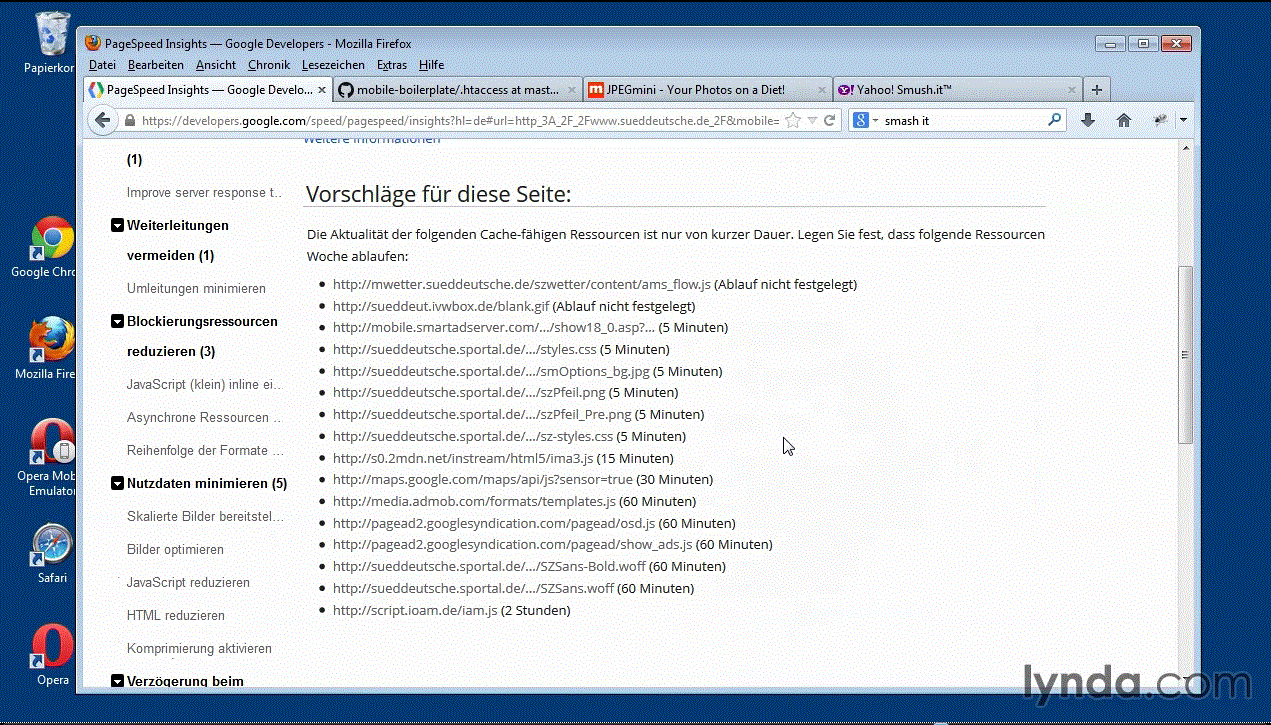1271x725 pixels.
Task: Open the ima3.js resource link
Action: 463,458
